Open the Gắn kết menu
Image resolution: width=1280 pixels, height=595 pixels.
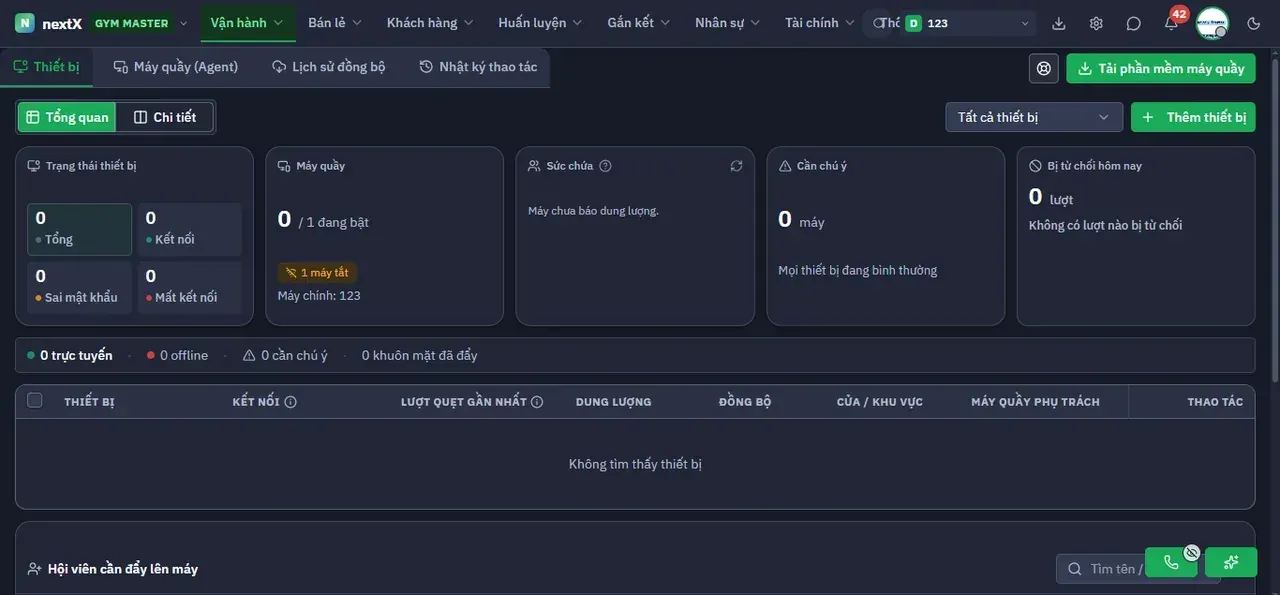639,23
